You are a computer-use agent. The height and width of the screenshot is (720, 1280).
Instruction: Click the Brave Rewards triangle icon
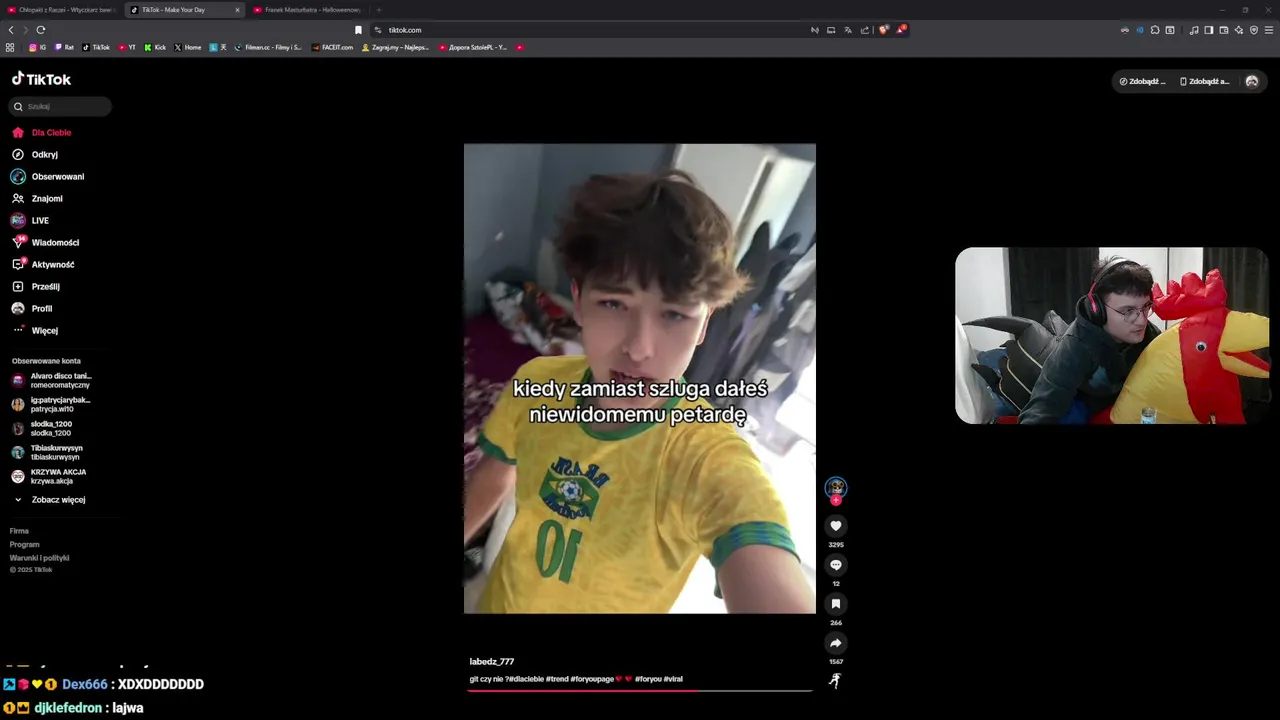[x=900, y=30]
